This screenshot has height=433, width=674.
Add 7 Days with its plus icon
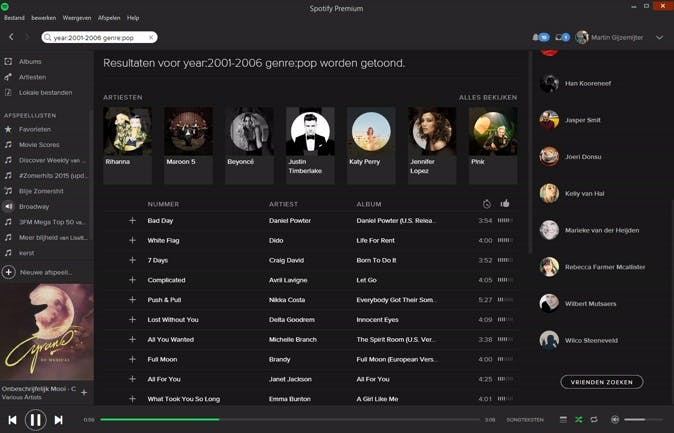(x=132, y=260)
